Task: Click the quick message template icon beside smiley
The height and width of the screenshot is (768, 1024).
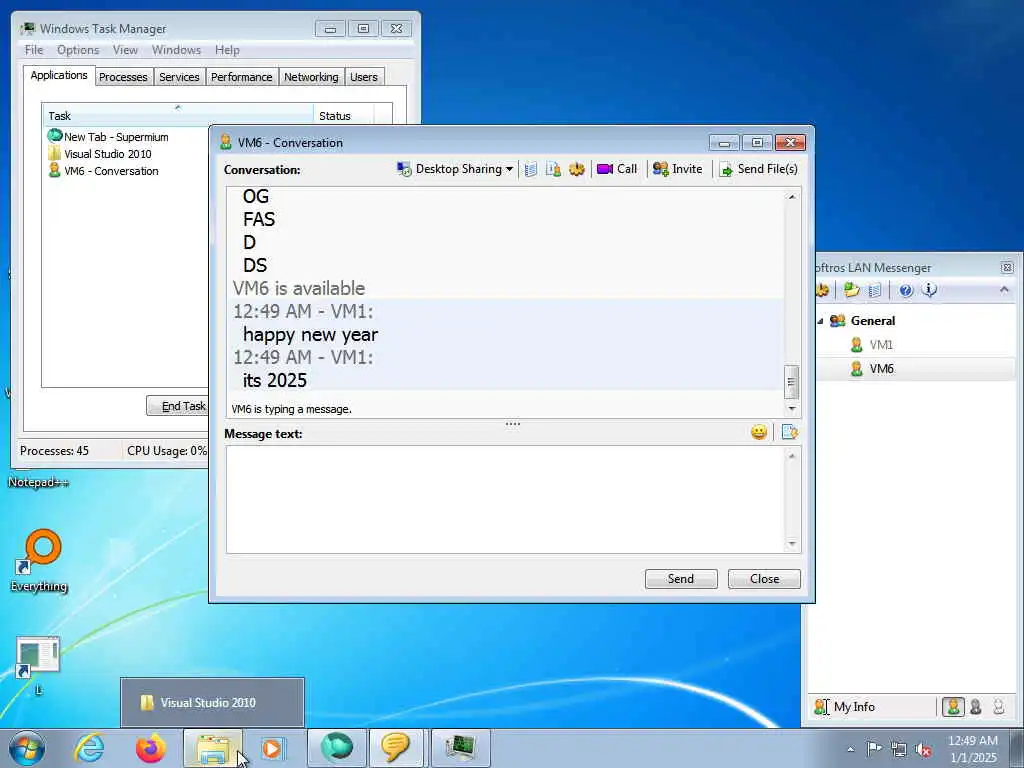Action: click(790, 432)
